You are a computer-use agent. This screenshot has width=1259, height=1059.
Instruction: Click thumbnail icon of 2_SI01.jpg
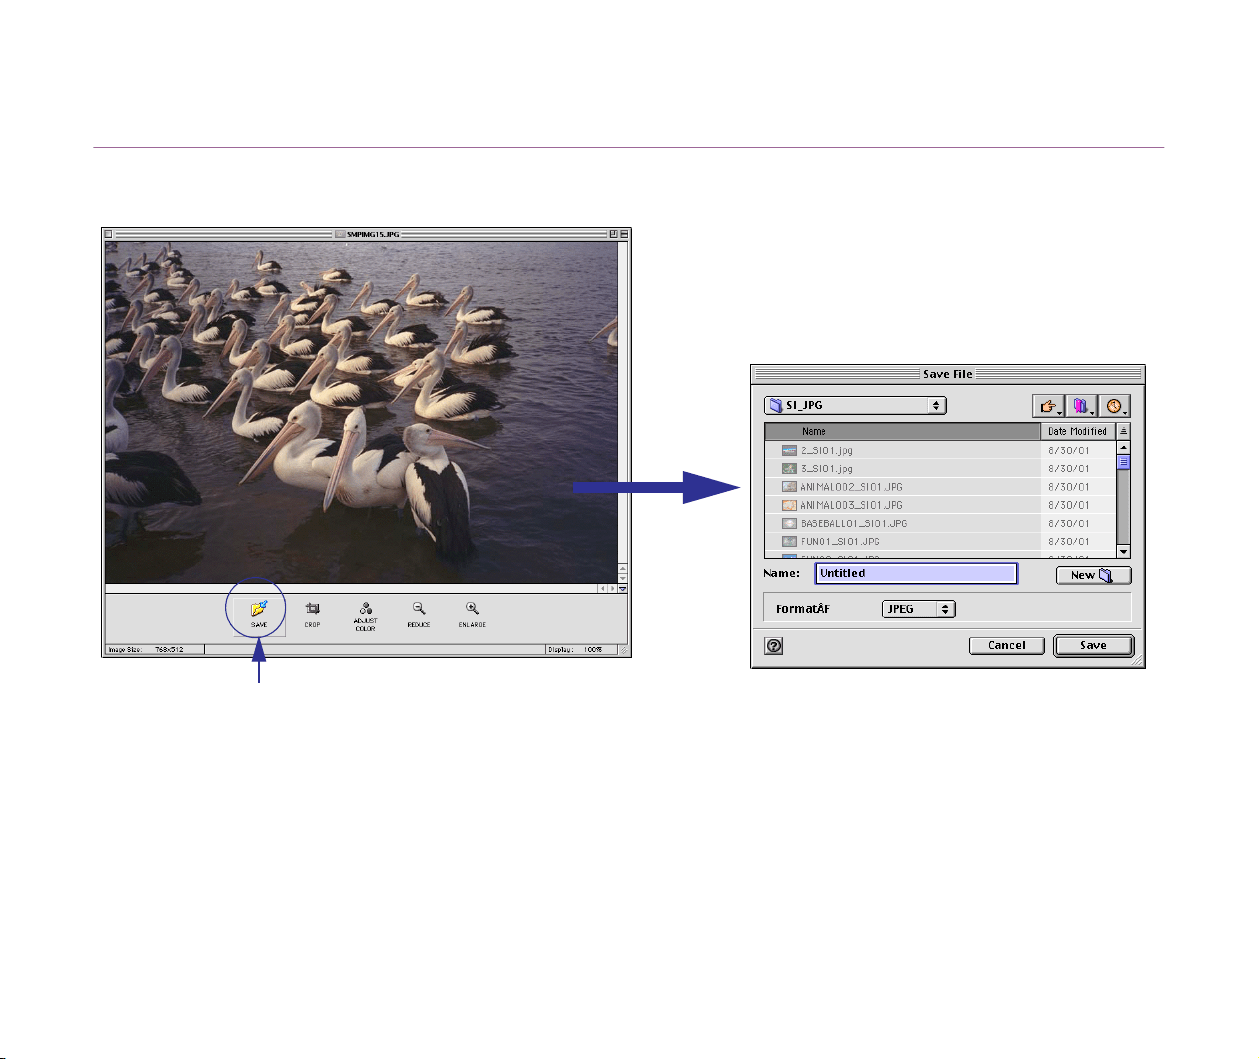click(789, 450)
